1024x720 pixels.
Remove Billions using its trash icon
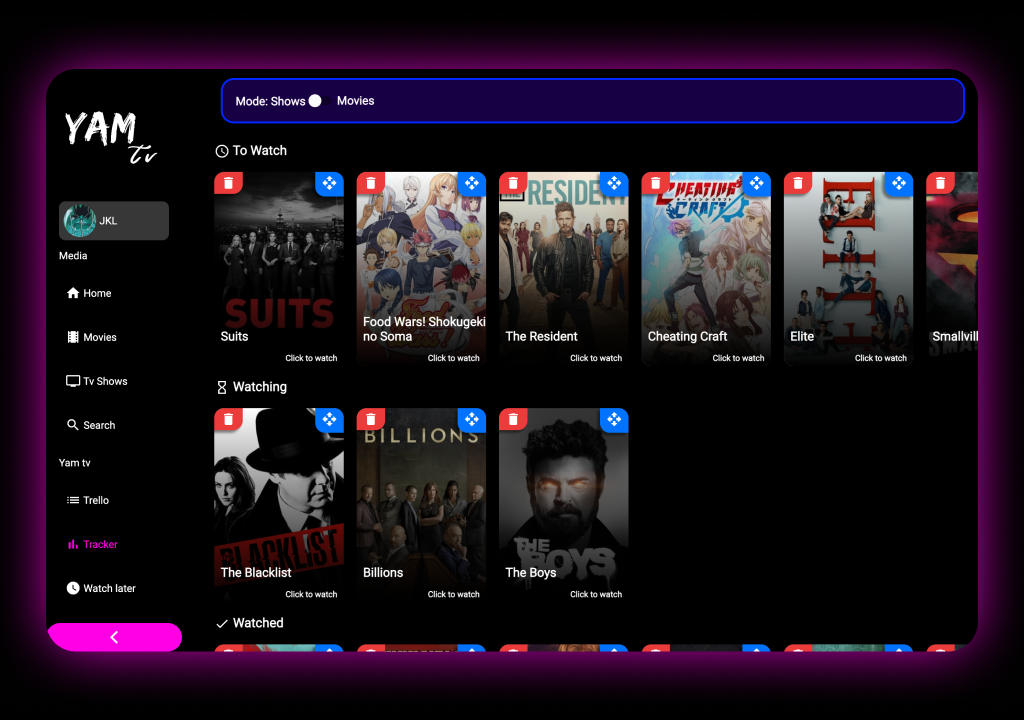tap(371, 419)
